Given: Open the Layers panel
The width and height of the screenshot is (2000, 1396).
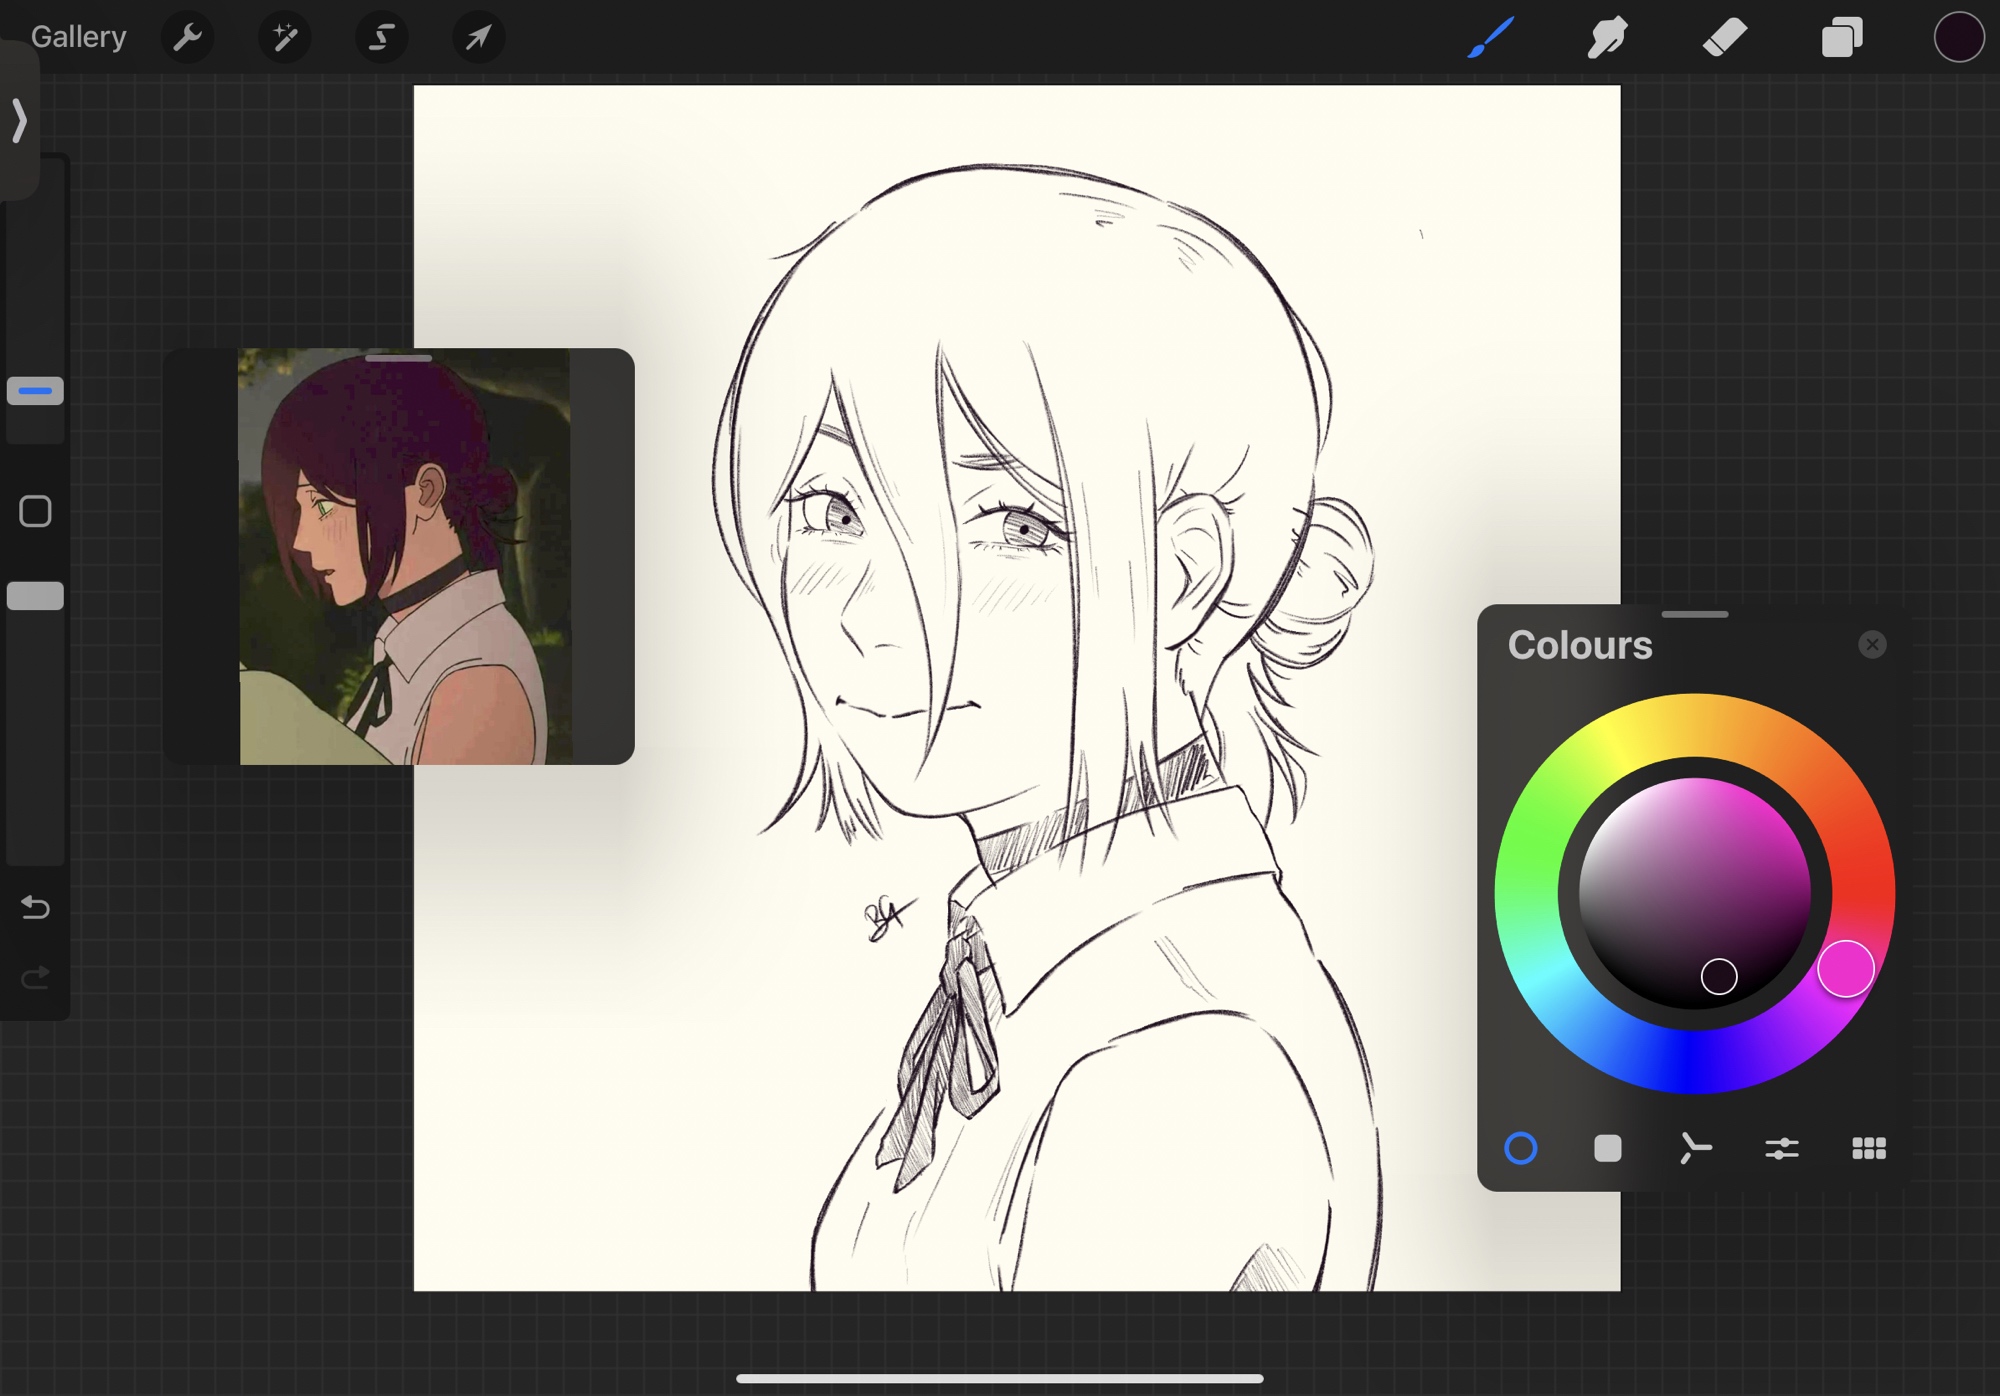Looking at the screenshot, I should (1841, 38).
